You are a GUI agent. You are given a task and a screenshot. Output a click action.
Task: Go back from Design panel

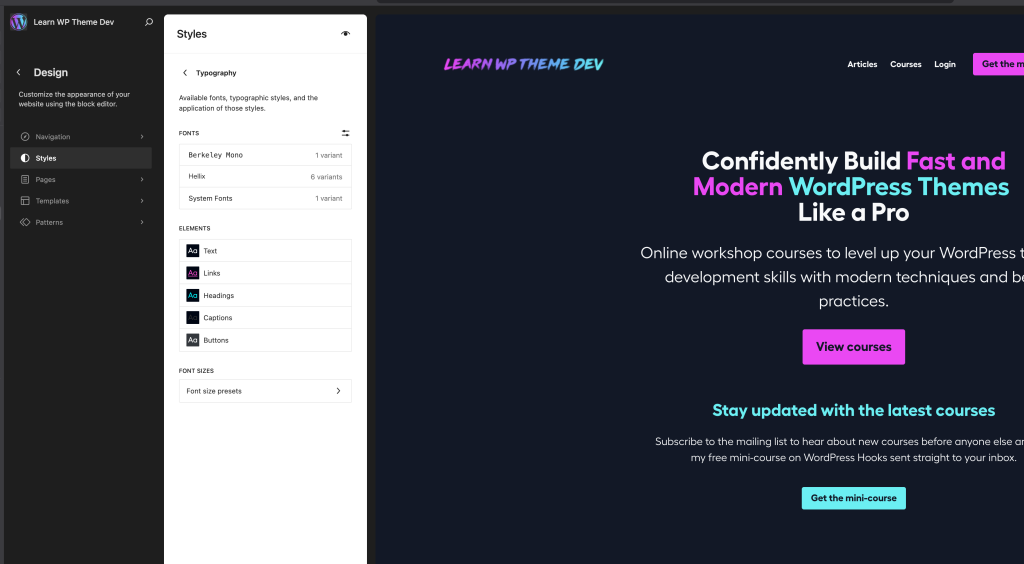[x=18, y=72]
